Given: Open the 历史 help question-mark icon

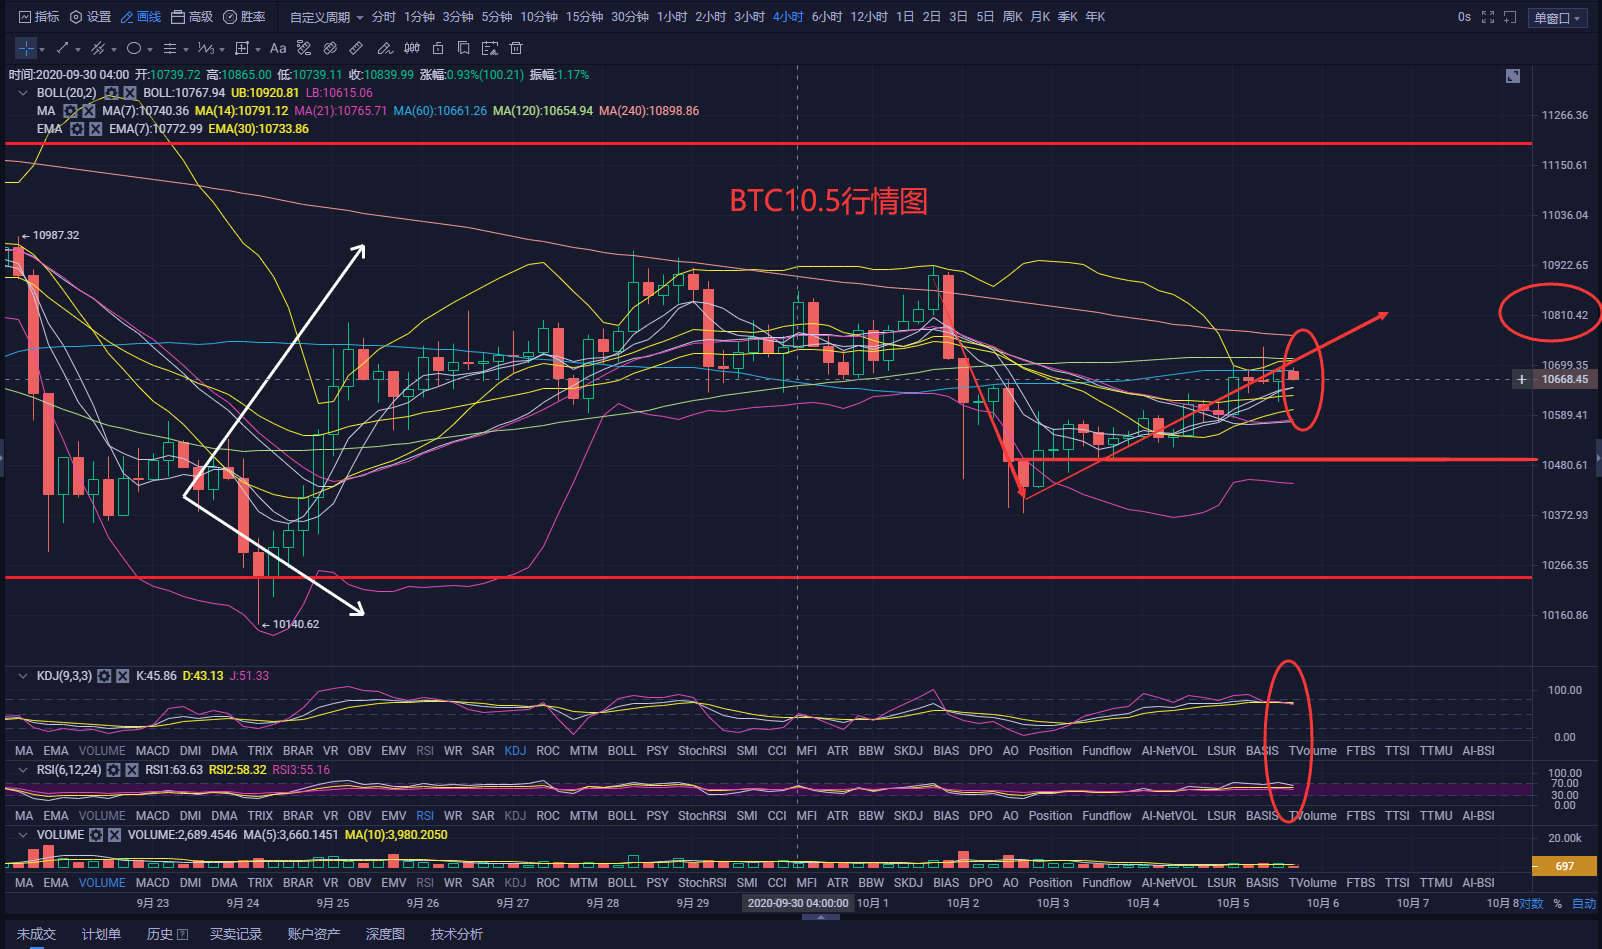Looking at the screenshot, I should click(x=182, y=934).
